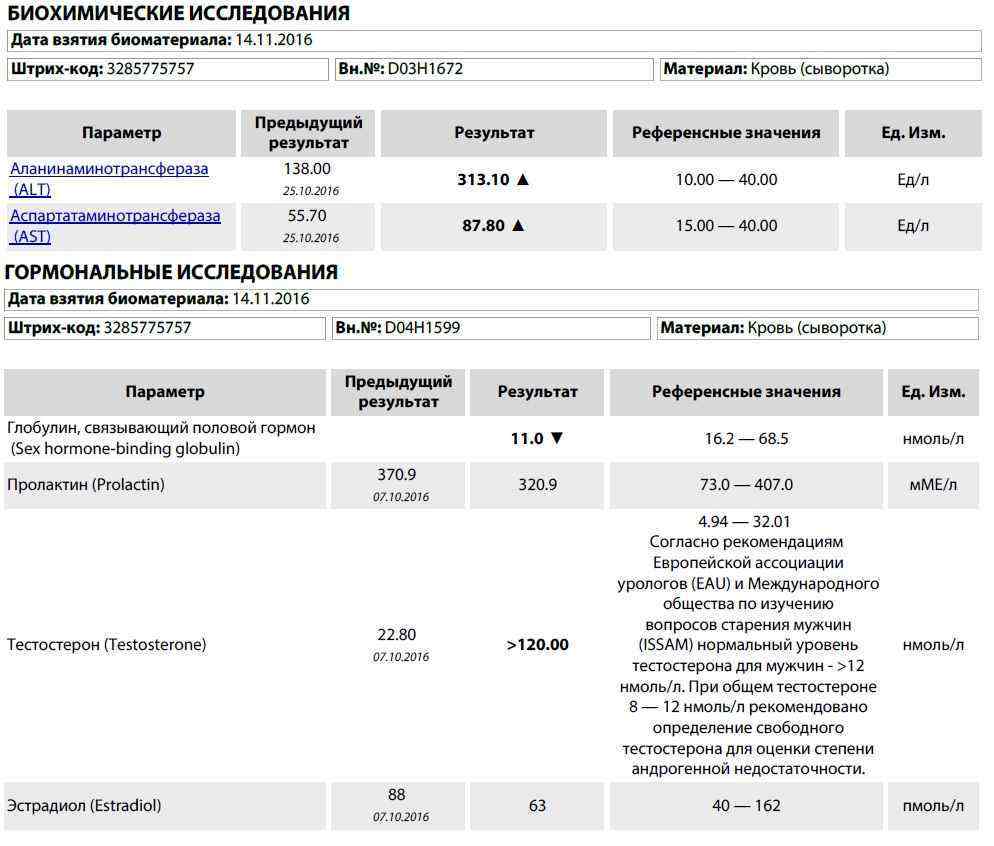Click the Штрих-код field under biochemical section
The image size is (994, 846).
[x=168, y=69]
